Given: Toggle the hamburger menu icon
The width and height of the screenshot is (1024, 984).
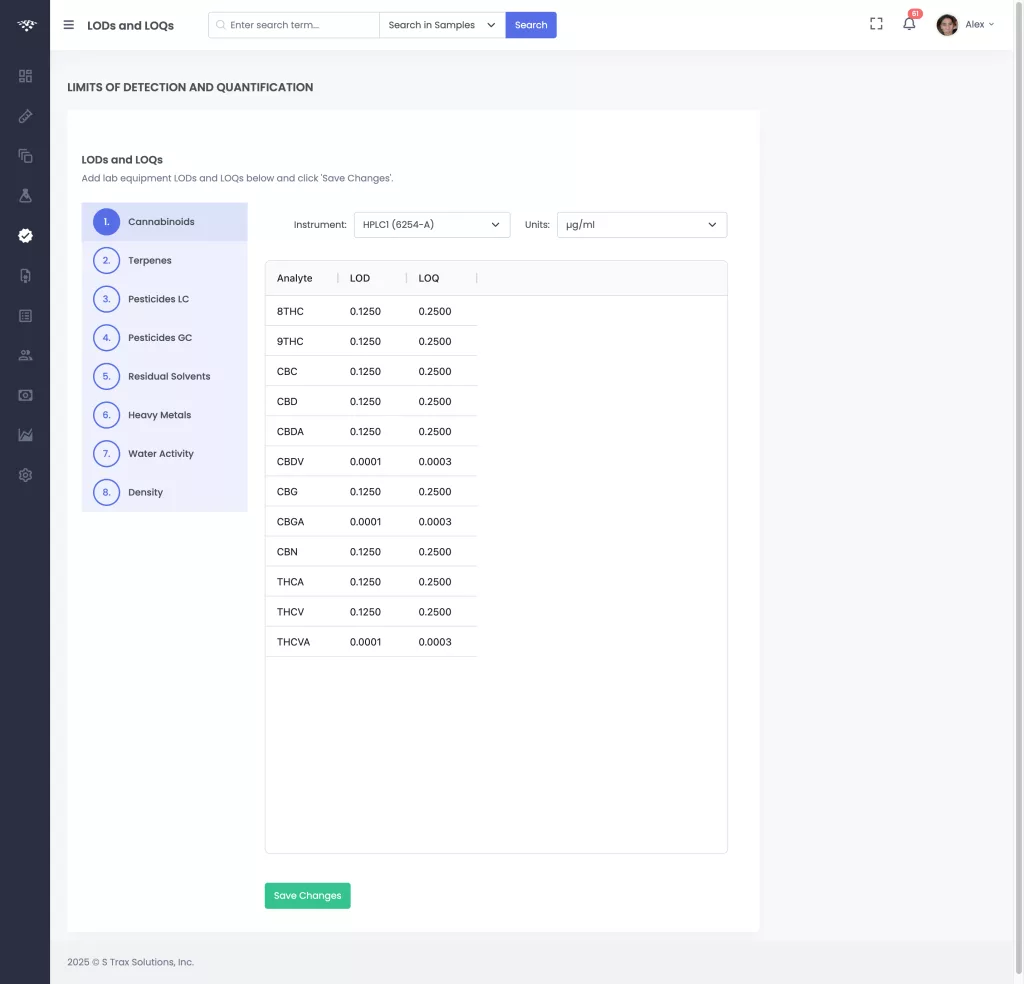Looking at the screenshot, I should click(x=69, y=25).
